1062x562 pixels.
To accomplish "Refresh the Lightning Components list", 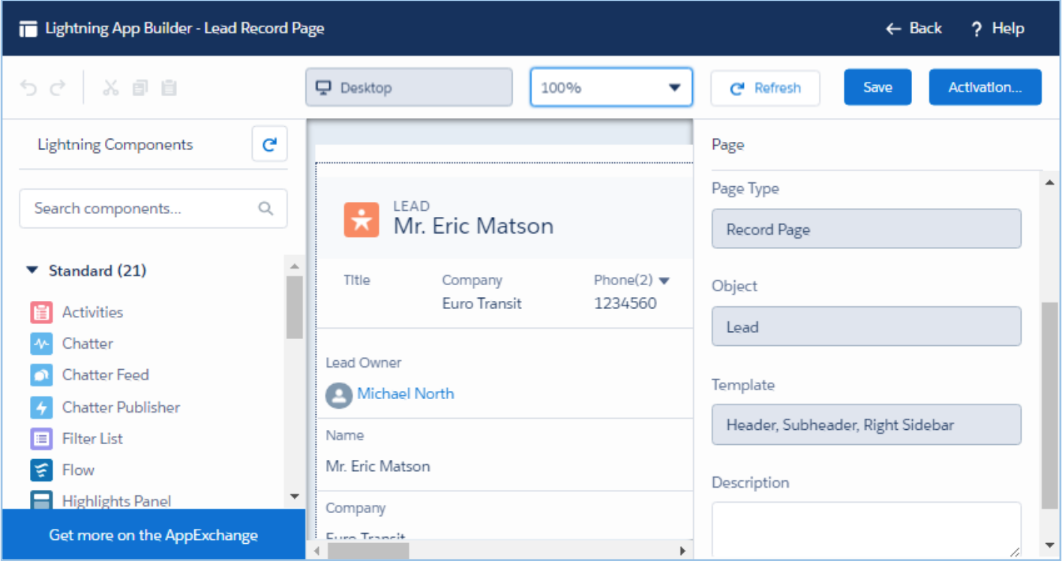I will 269,145.
